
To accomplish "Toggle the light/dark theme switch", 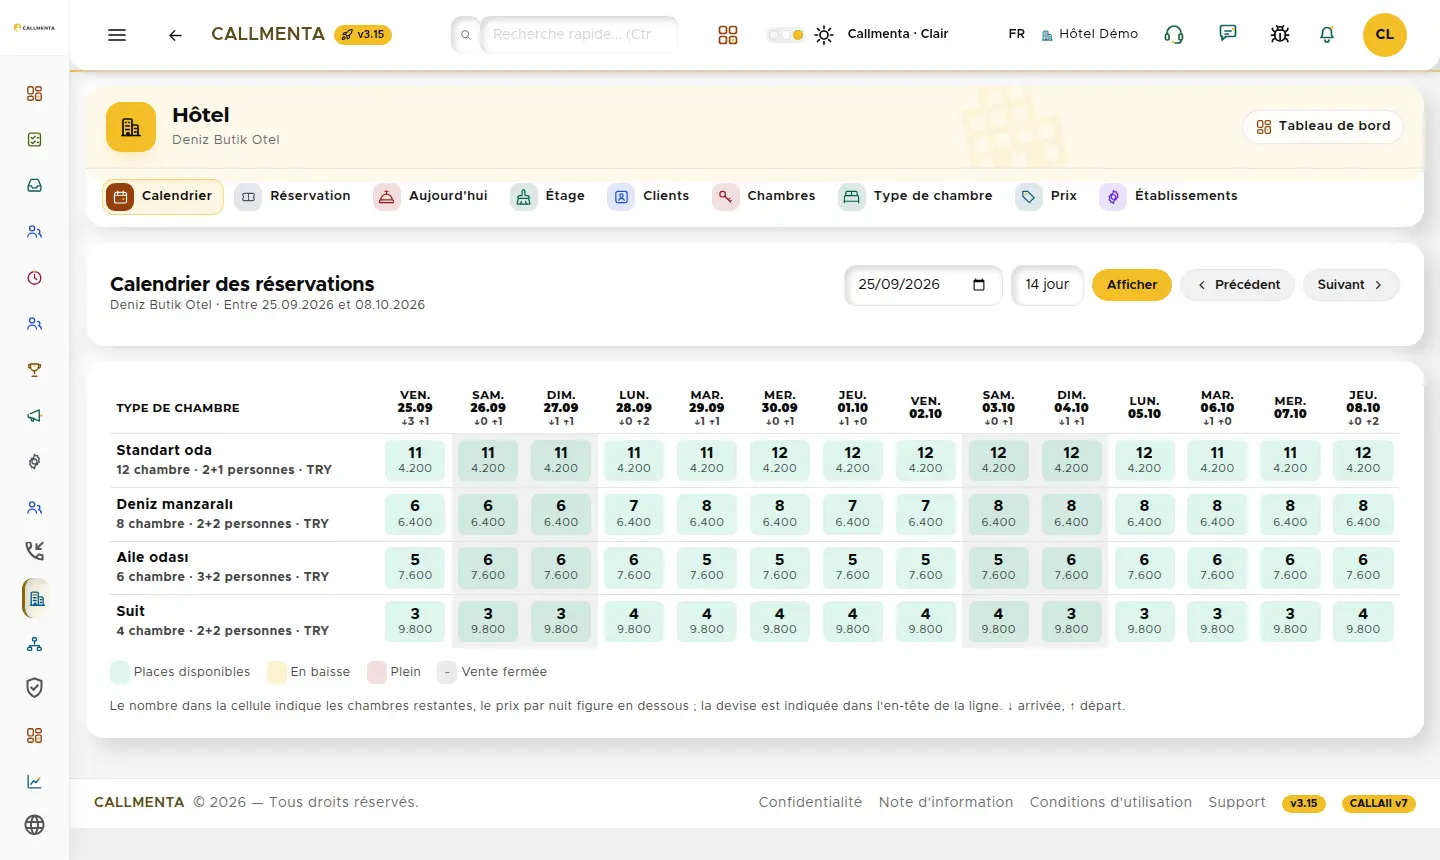I will pyautogui.click(x=786, y=35).
